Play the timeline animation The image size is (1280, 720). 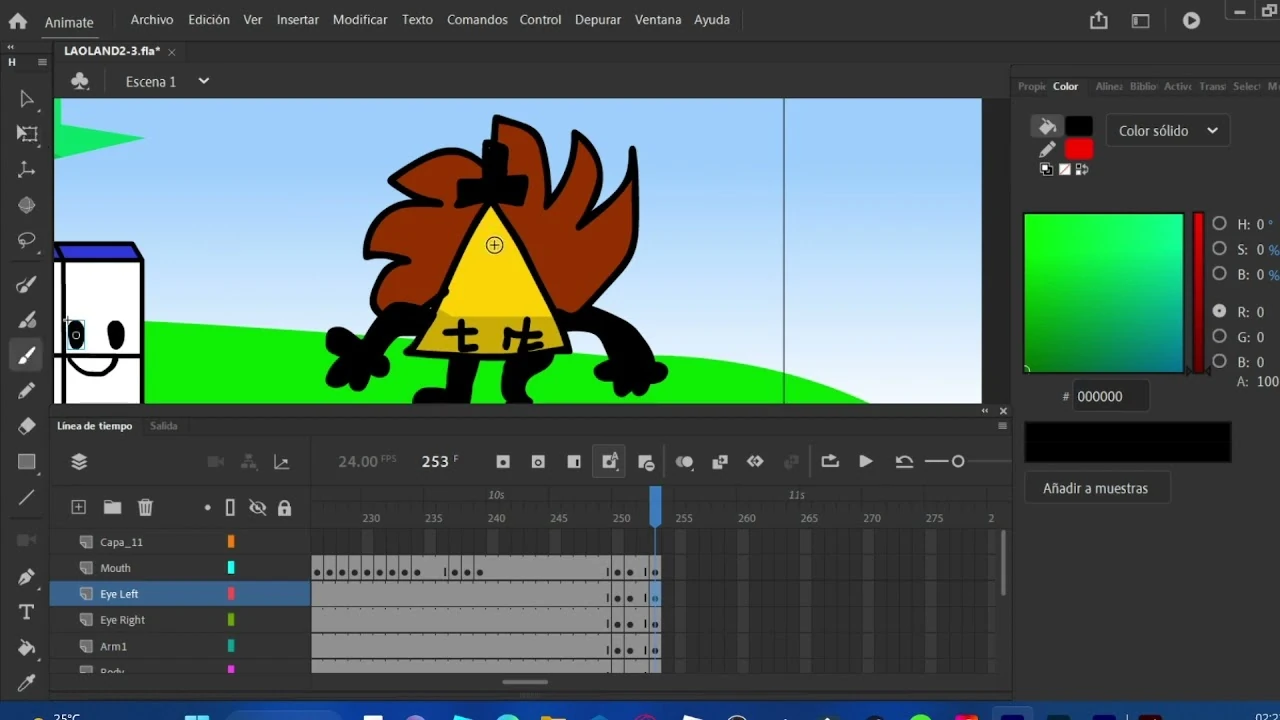tap(866, 461)
